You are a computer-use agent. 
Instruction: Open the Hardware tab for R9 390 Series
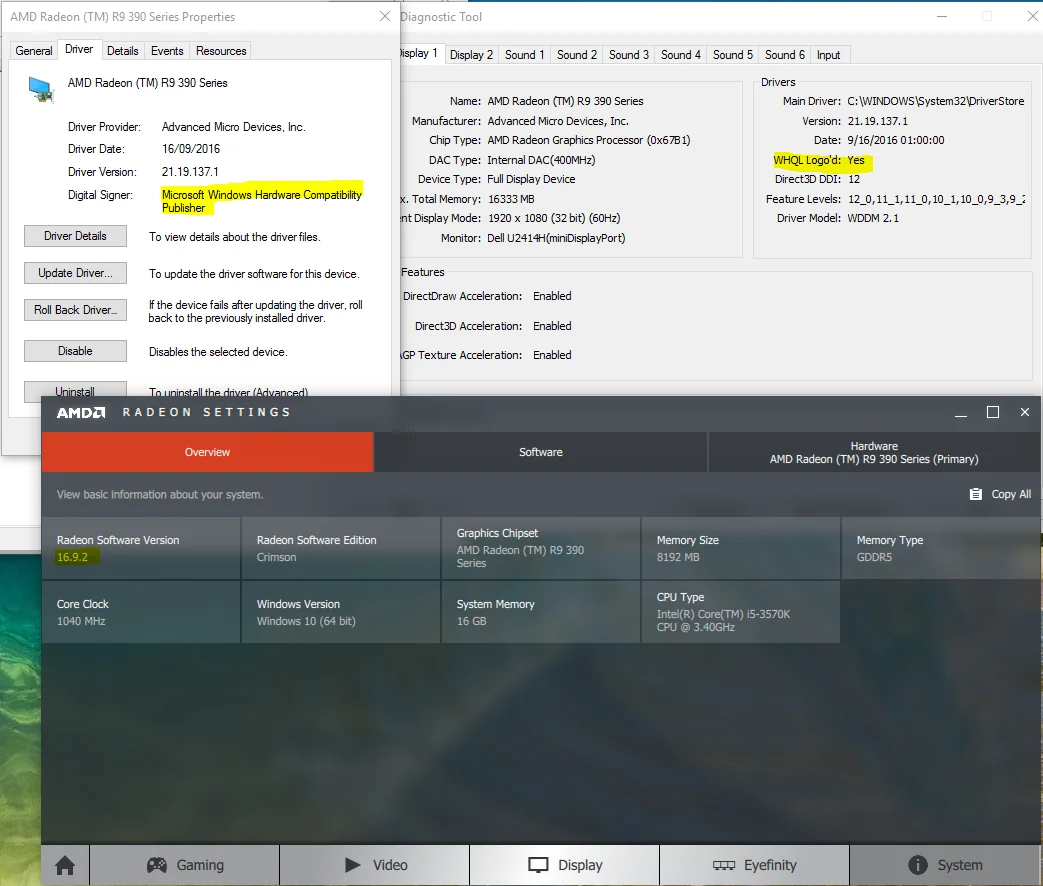click(874, 452)
